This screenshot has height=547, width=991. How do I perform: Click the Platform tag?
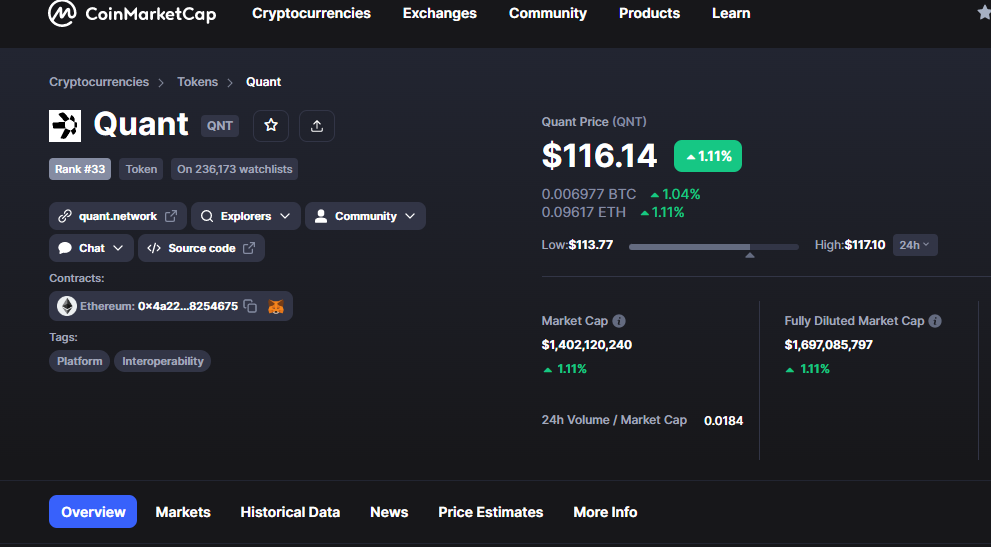click(80, 361)
